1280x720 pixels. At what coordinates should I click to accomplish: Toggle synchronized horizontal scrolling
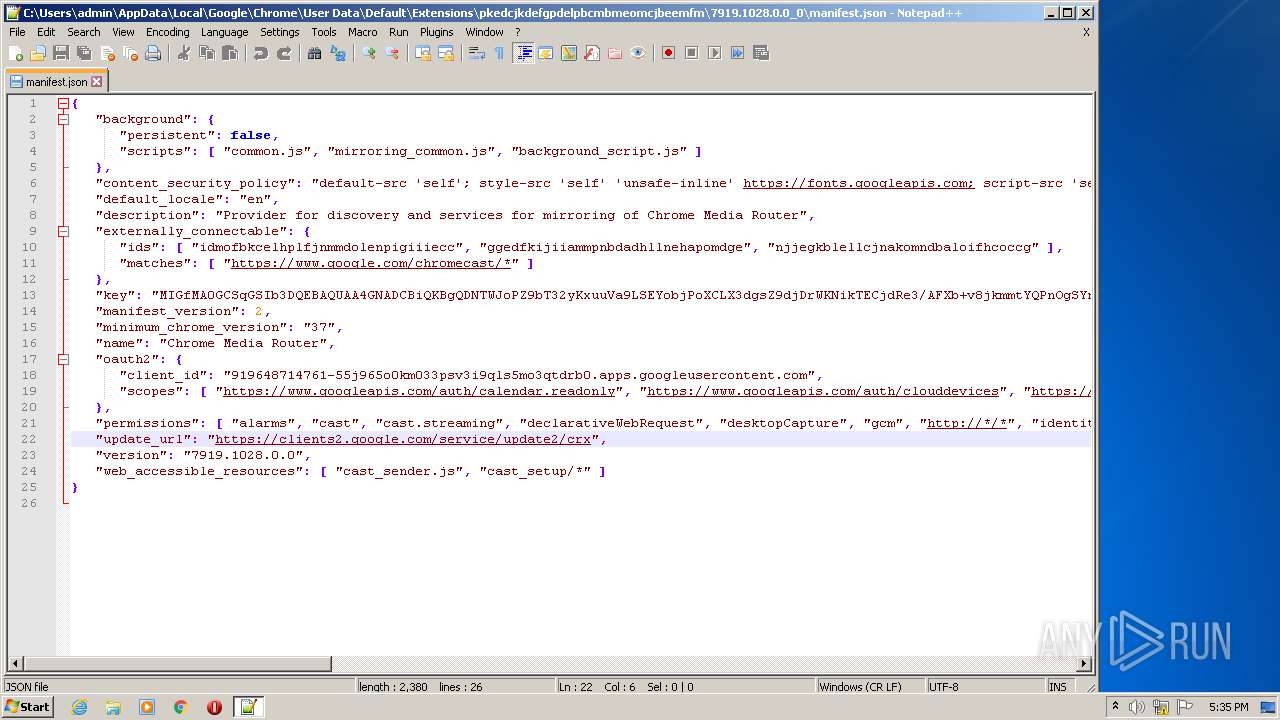coord(446,53)
